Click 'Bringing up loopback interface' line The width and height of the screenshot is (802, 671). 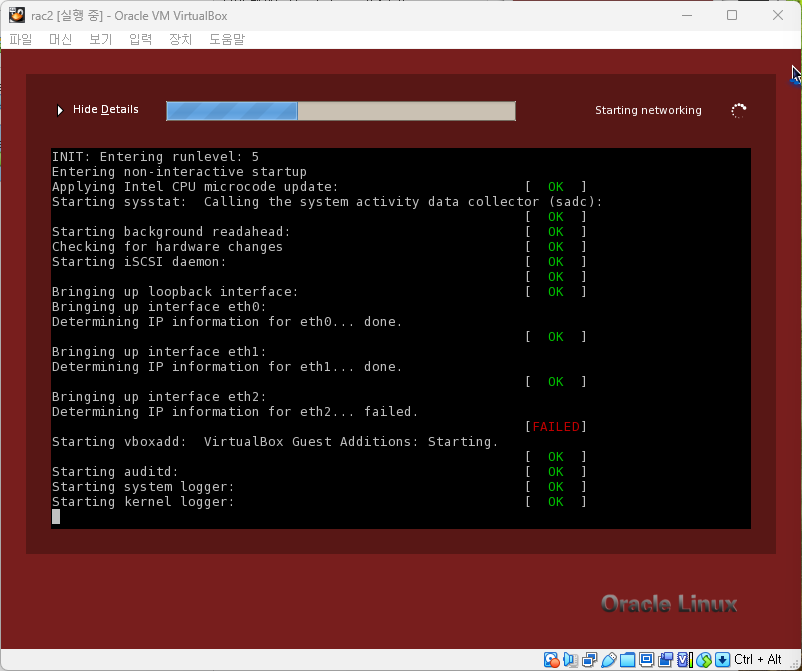pos(175,292)
